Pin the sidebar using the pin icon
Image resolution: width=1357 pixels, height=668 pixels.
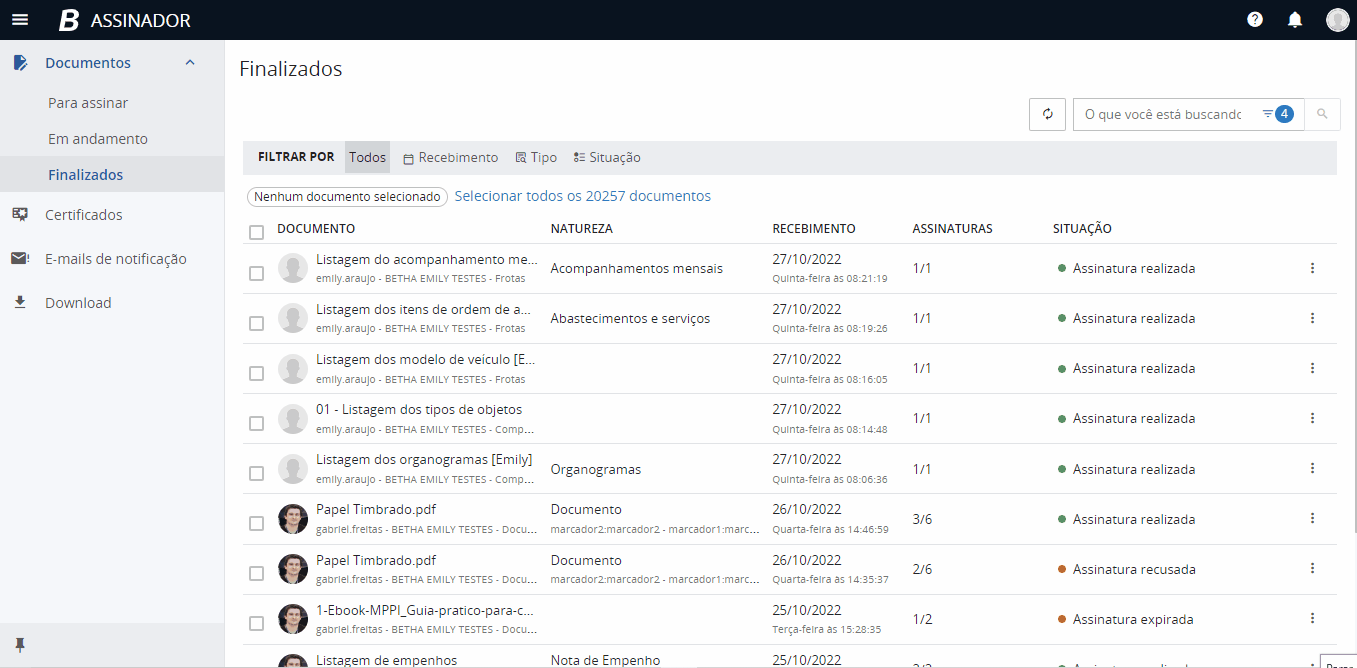coord(20,643)
